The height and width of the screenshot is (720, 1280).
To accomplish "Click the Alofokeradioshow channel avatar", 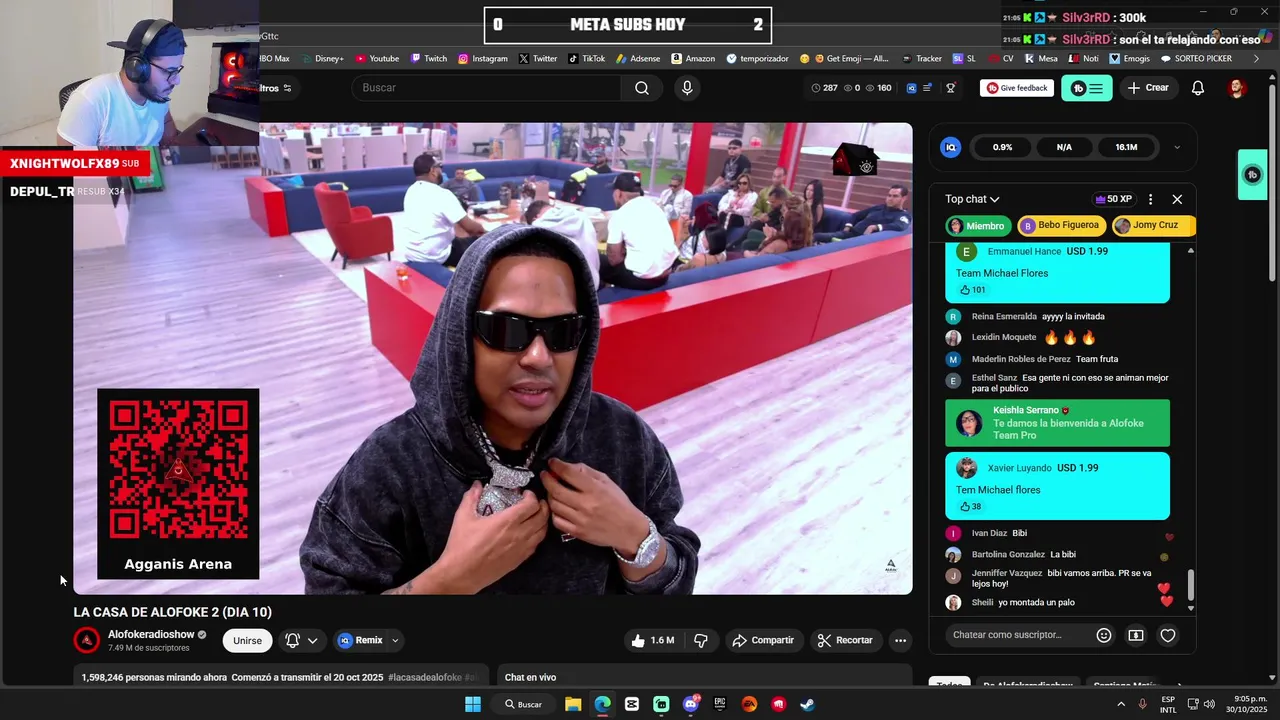I will point(87,640).
